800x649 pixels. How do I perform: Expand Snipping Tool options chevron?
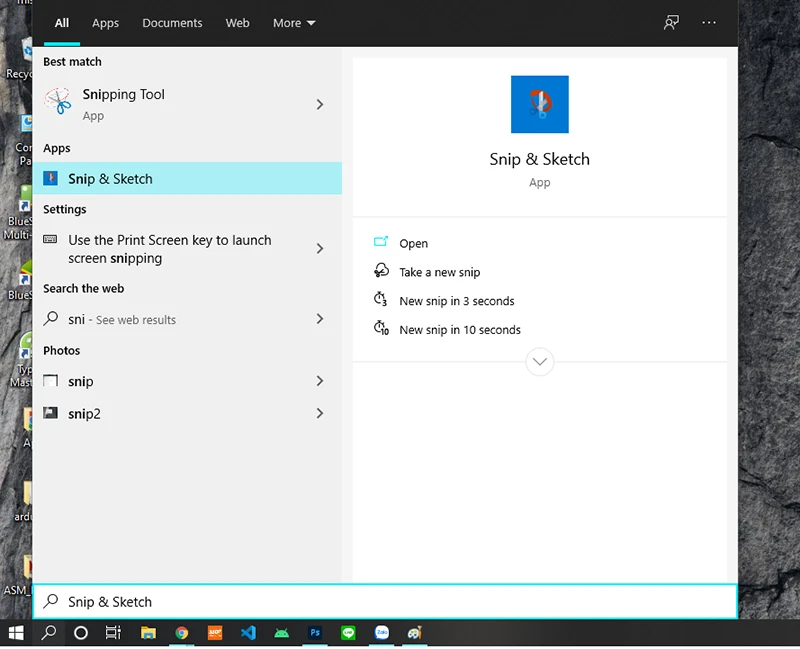click(320, 104)
